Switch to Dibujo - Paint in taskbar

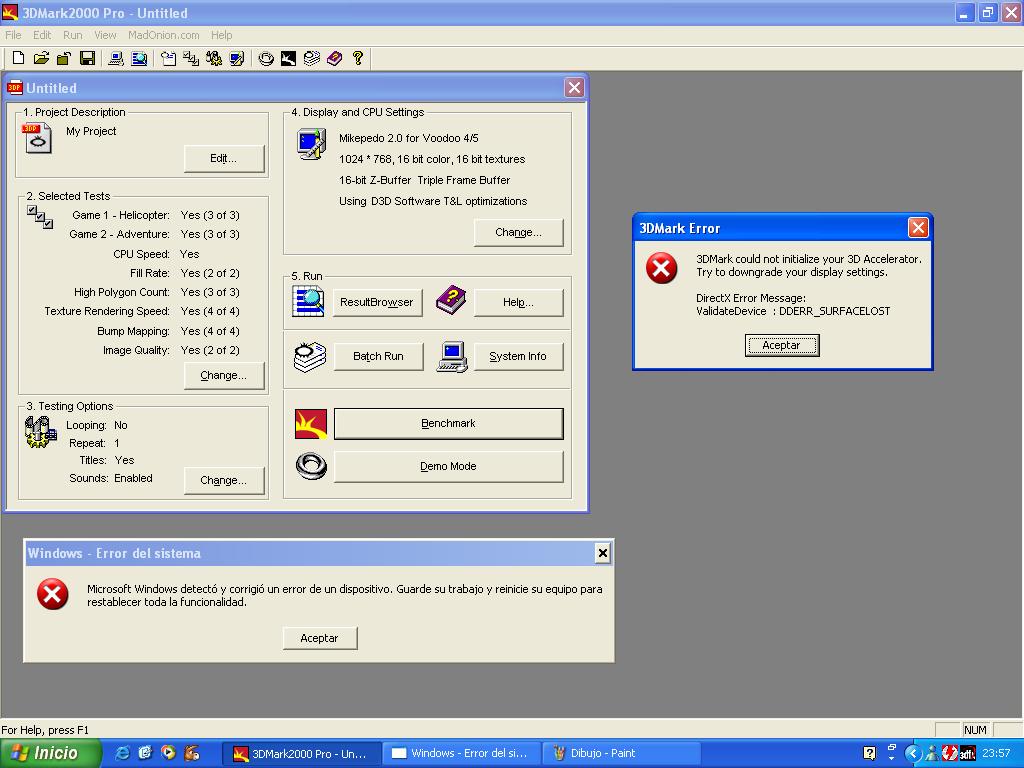[622, 753]
